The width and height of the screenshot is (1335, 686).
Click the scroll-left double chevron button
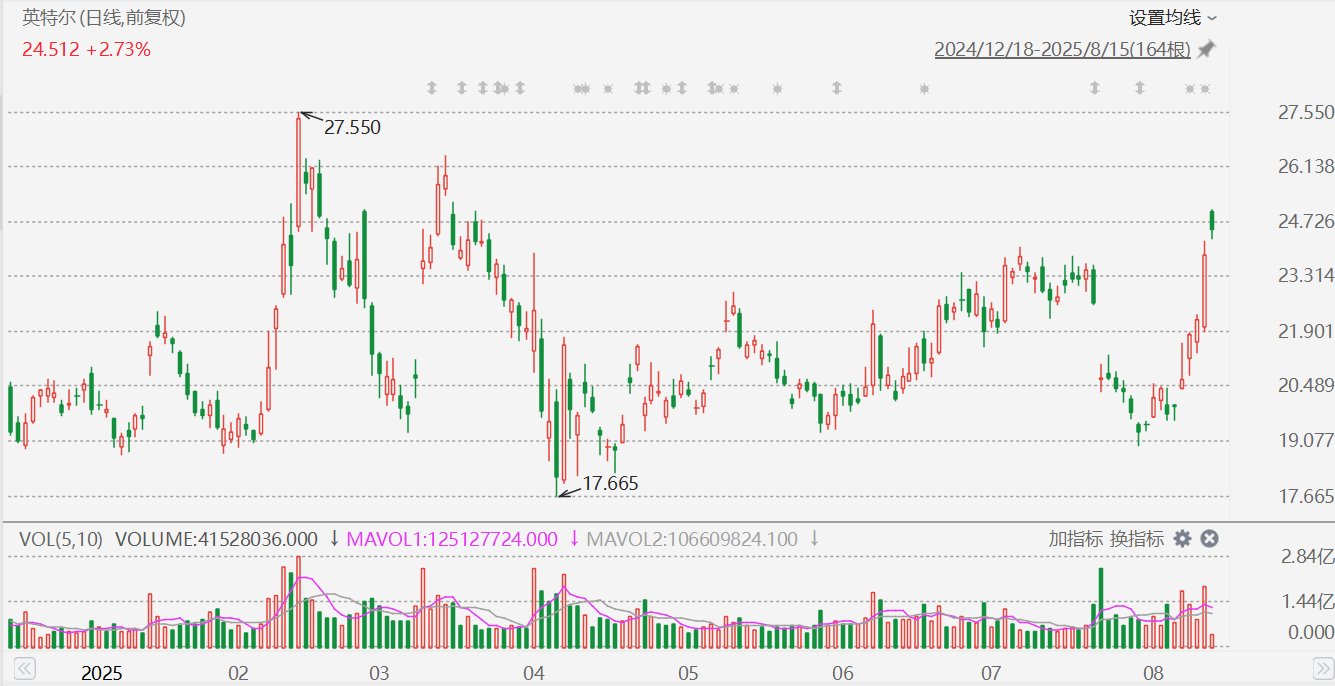(x=24, y=669)
